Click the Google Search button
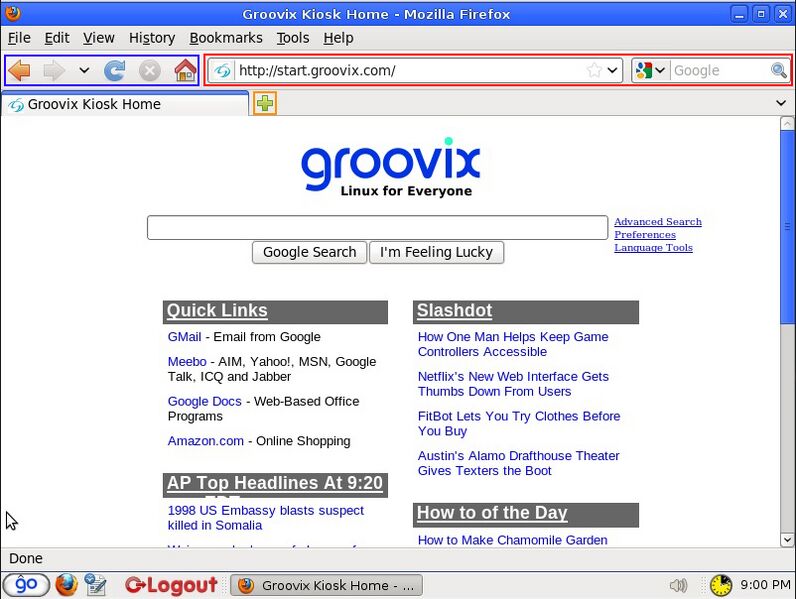796x599 pixels. pos(309,252)
